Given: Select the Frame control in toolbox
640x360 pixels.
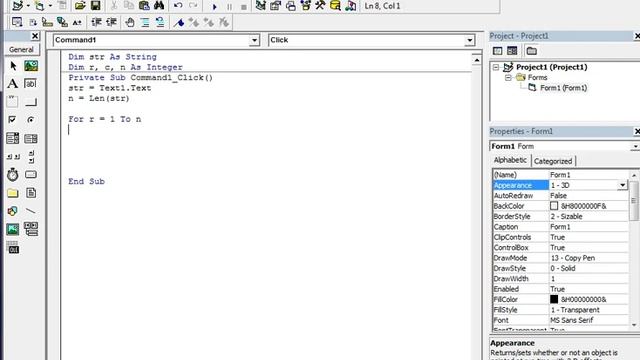Looking at the screenshot, I should tap(13, 101).
